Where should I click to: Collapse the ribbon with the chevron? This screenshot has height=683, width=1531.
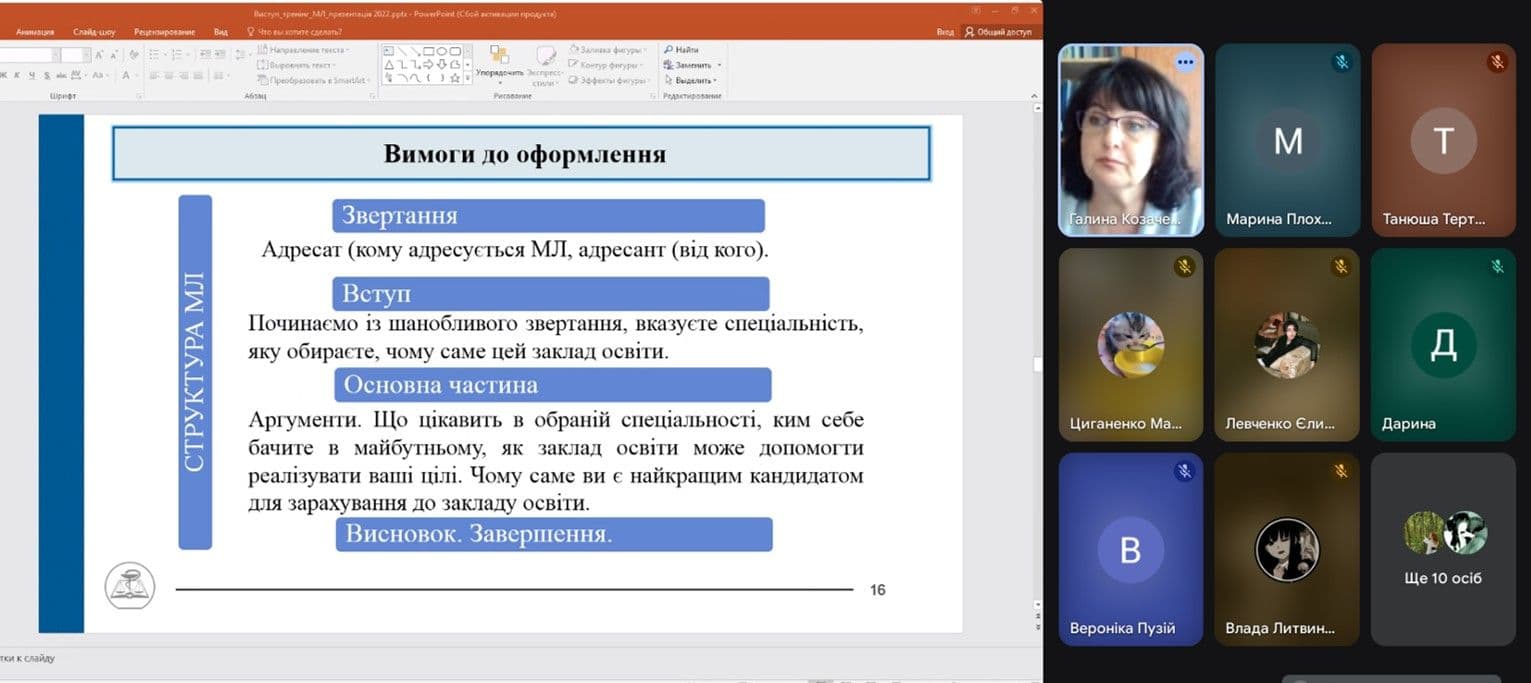click(x=1035, y=96)
